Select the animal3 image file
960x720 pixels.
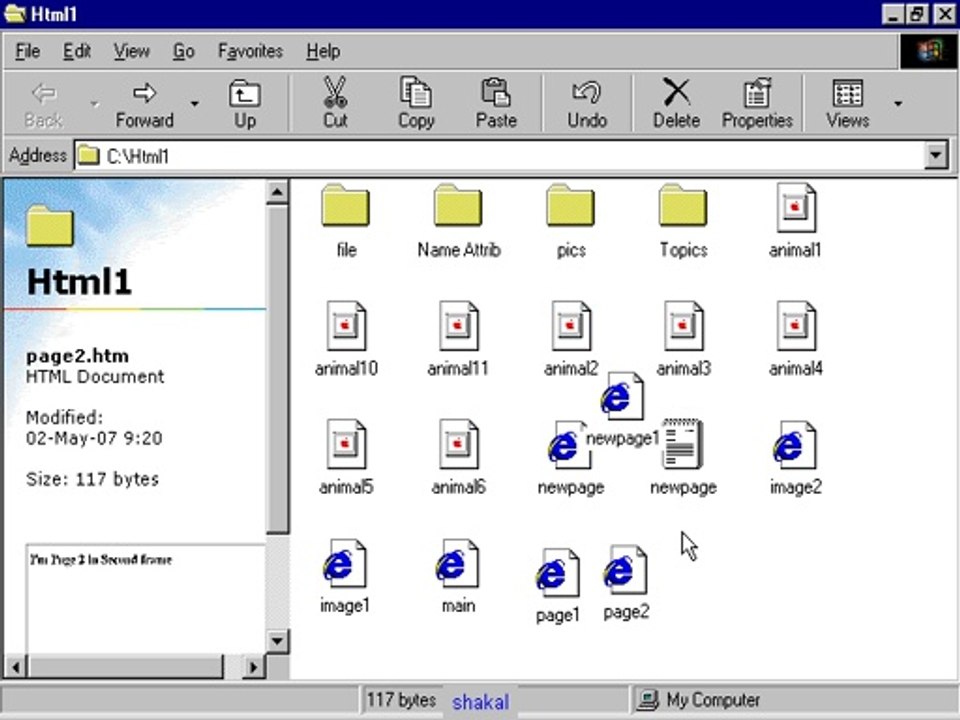683,339
